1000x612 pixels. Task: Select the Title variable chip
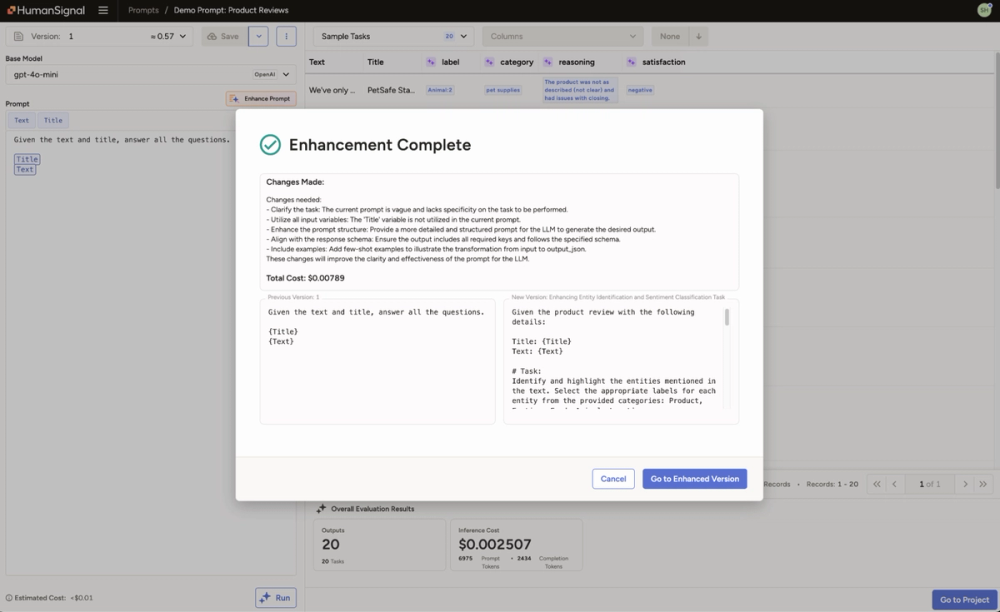coord(53,120)
